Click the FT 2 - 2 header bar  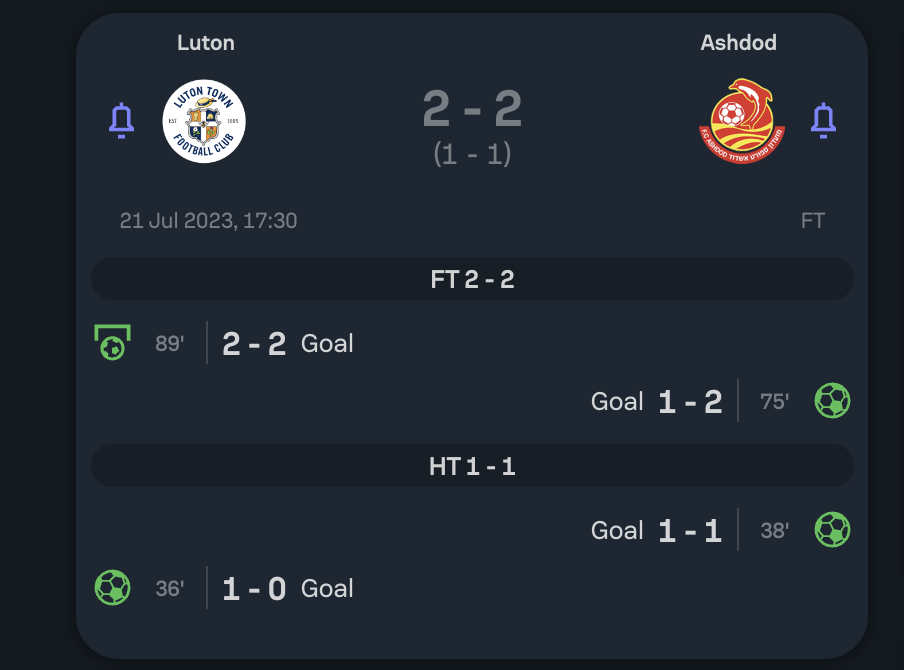click(472, 279)
